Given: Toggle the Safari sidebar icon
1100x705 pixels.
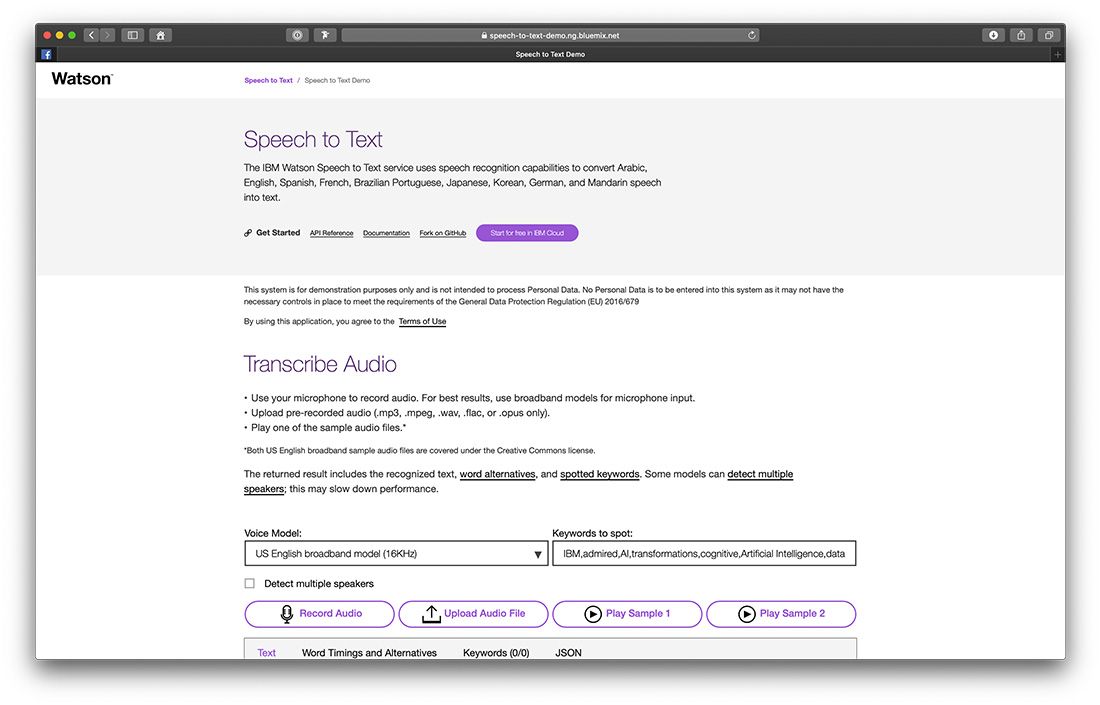Looking at the screenshot, I should tap(132, 35).
